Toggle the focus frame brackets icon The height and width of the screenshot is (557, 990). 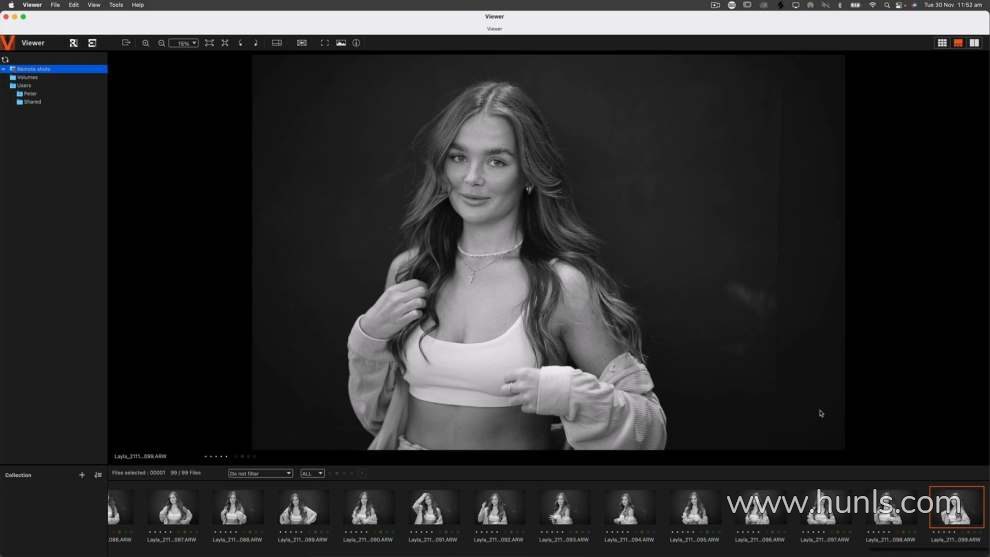pos(325,43)
